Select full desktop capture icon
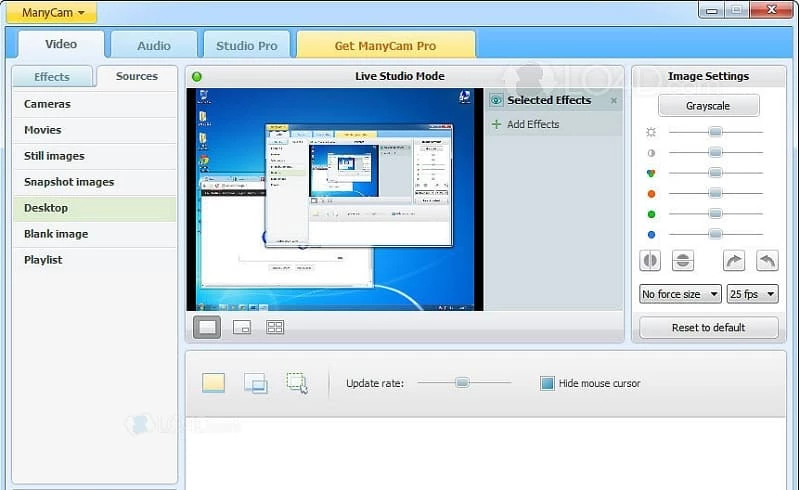This screenshot has height=490, width=800. coord(213,382)
